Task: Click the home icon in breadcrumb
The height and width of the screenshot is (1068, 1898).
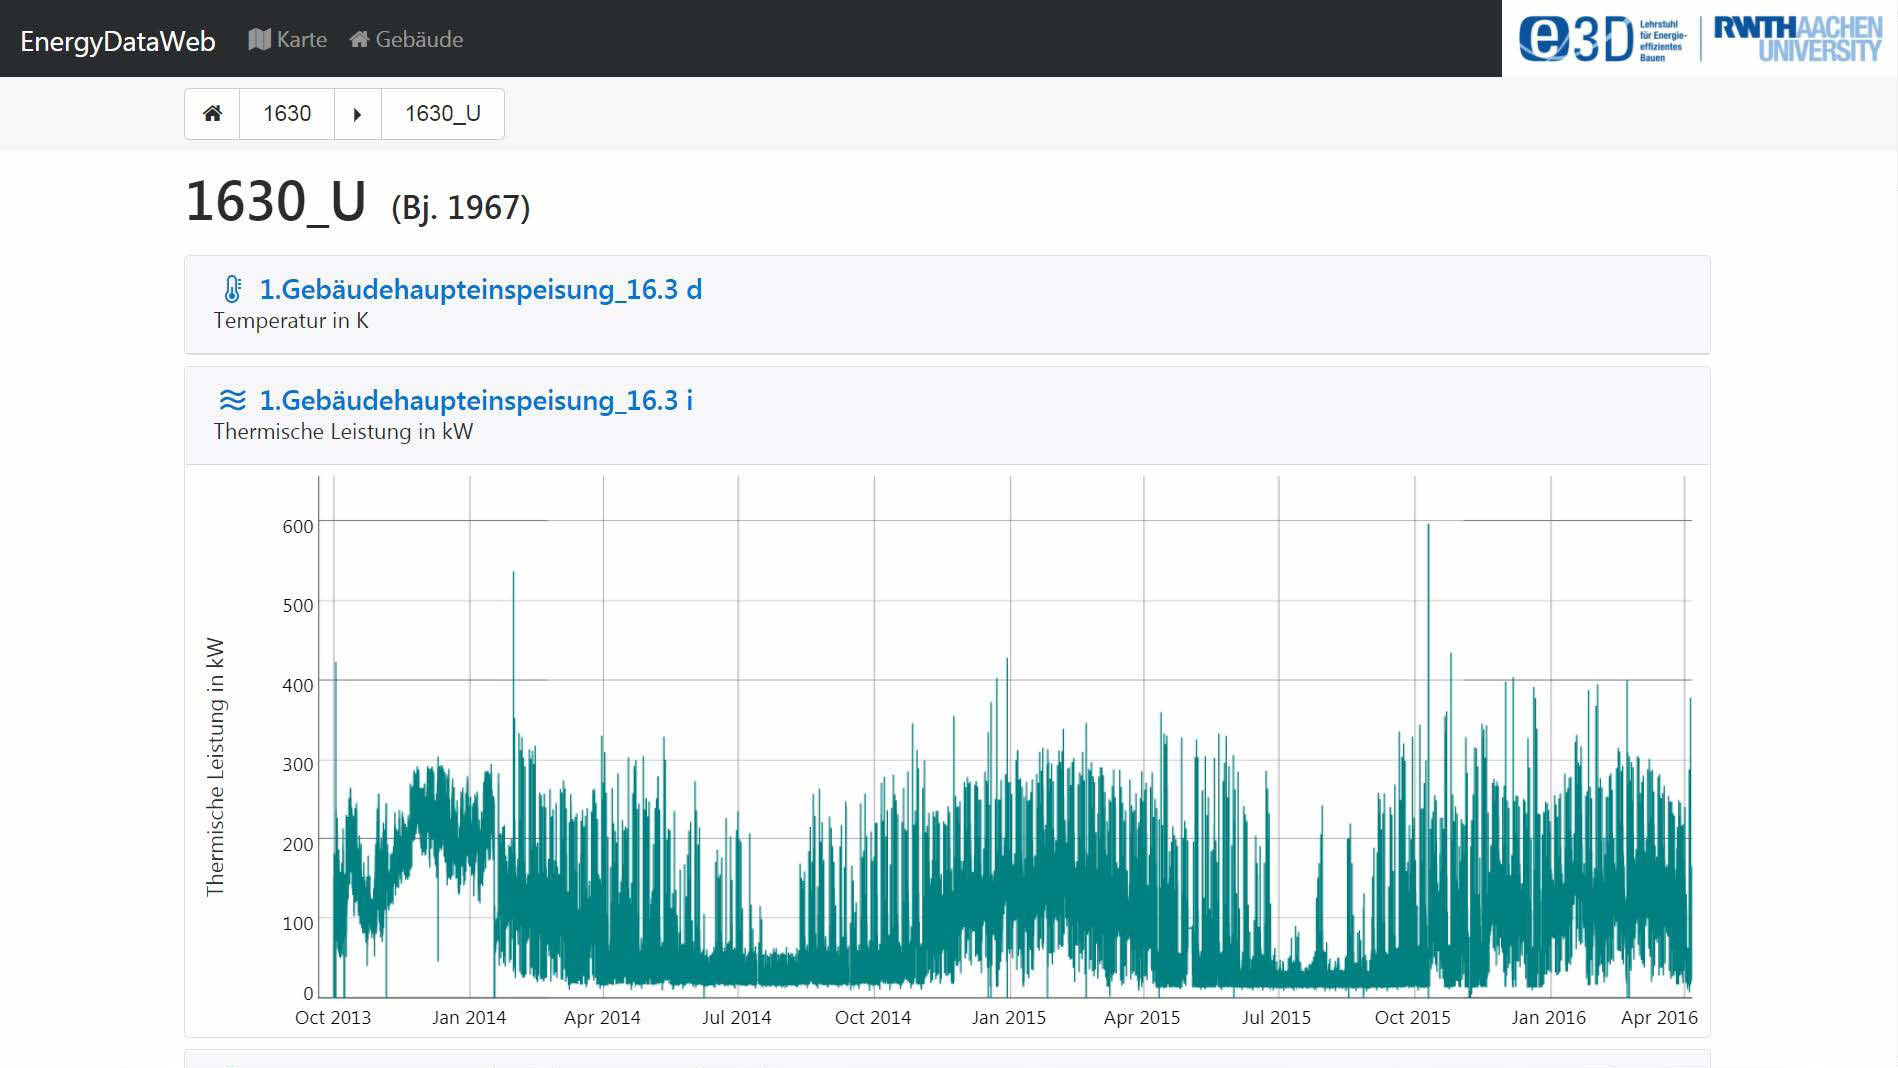Action: pyautogui.click(x=212, y=114)
